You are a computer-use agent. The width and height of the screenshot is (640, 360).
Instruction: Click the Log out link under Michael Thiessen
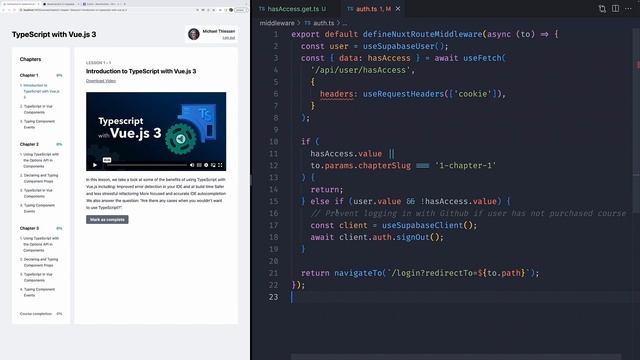[229, 38]
